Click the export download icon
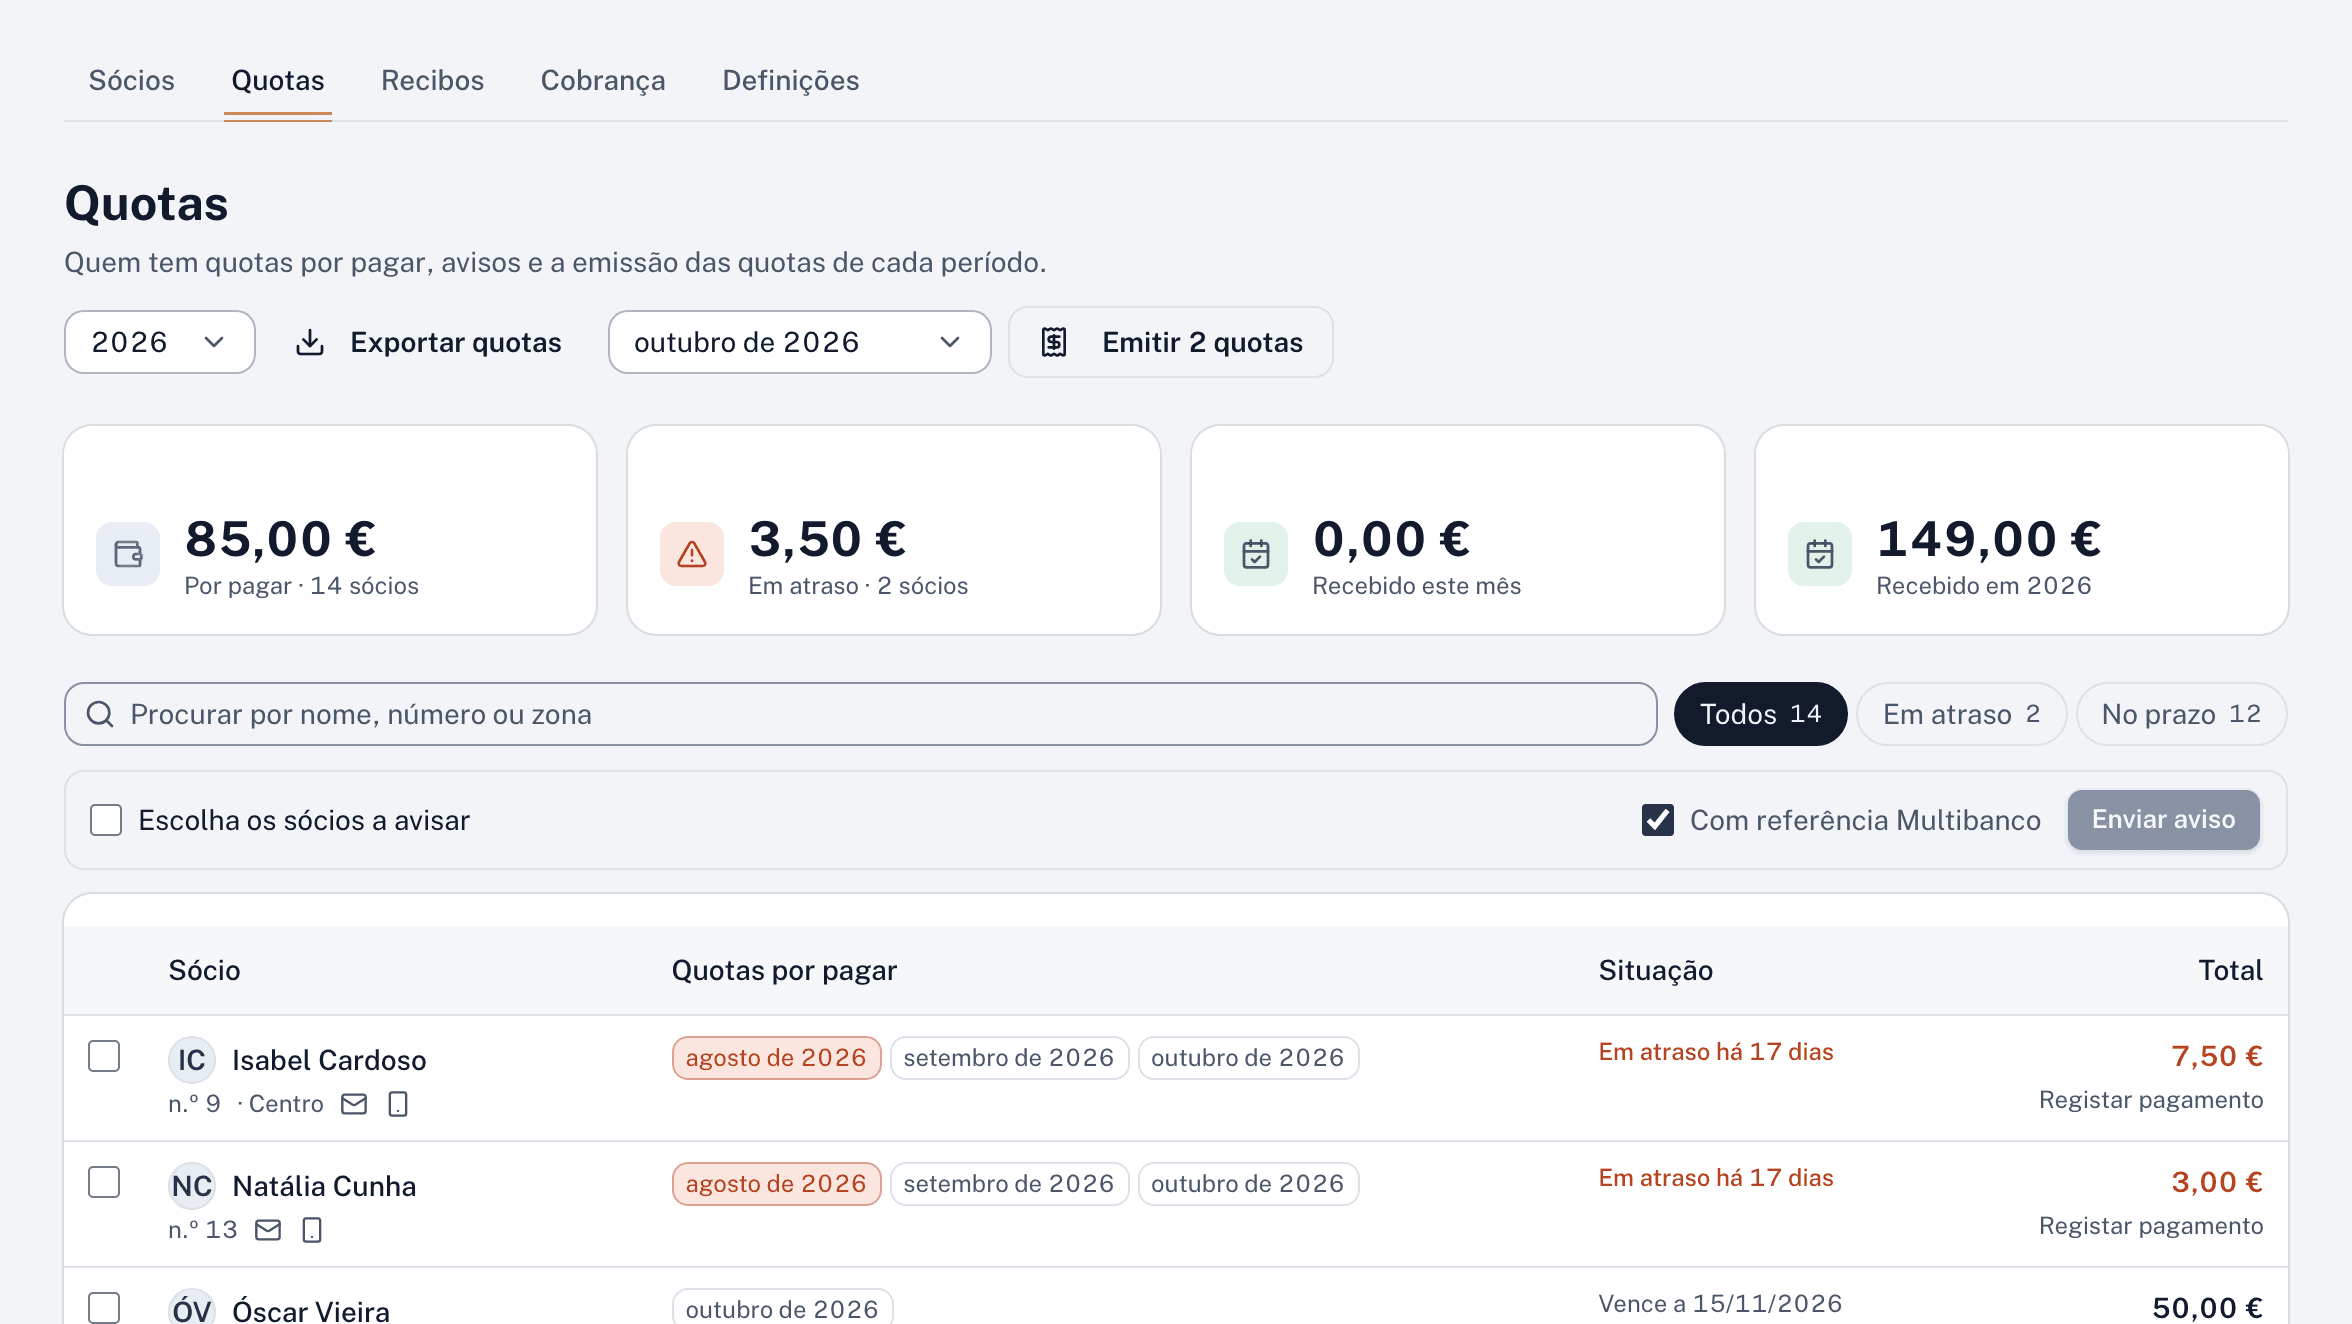Viewport: 2352px width, 1324px height. point(310,342)
